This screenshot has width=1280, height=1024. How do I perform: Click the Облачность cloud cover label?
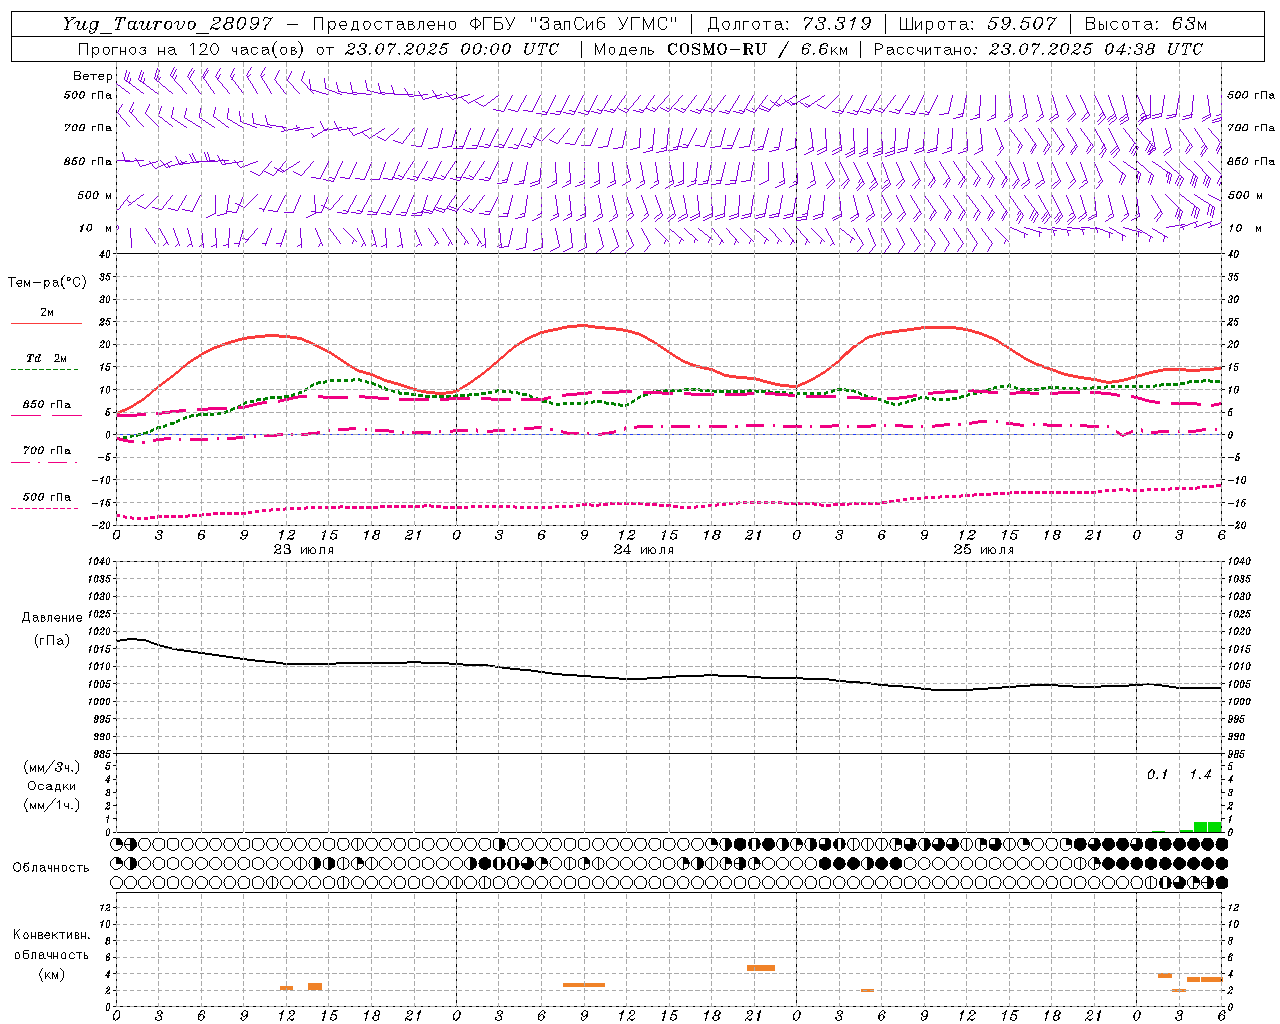[51, 868]
